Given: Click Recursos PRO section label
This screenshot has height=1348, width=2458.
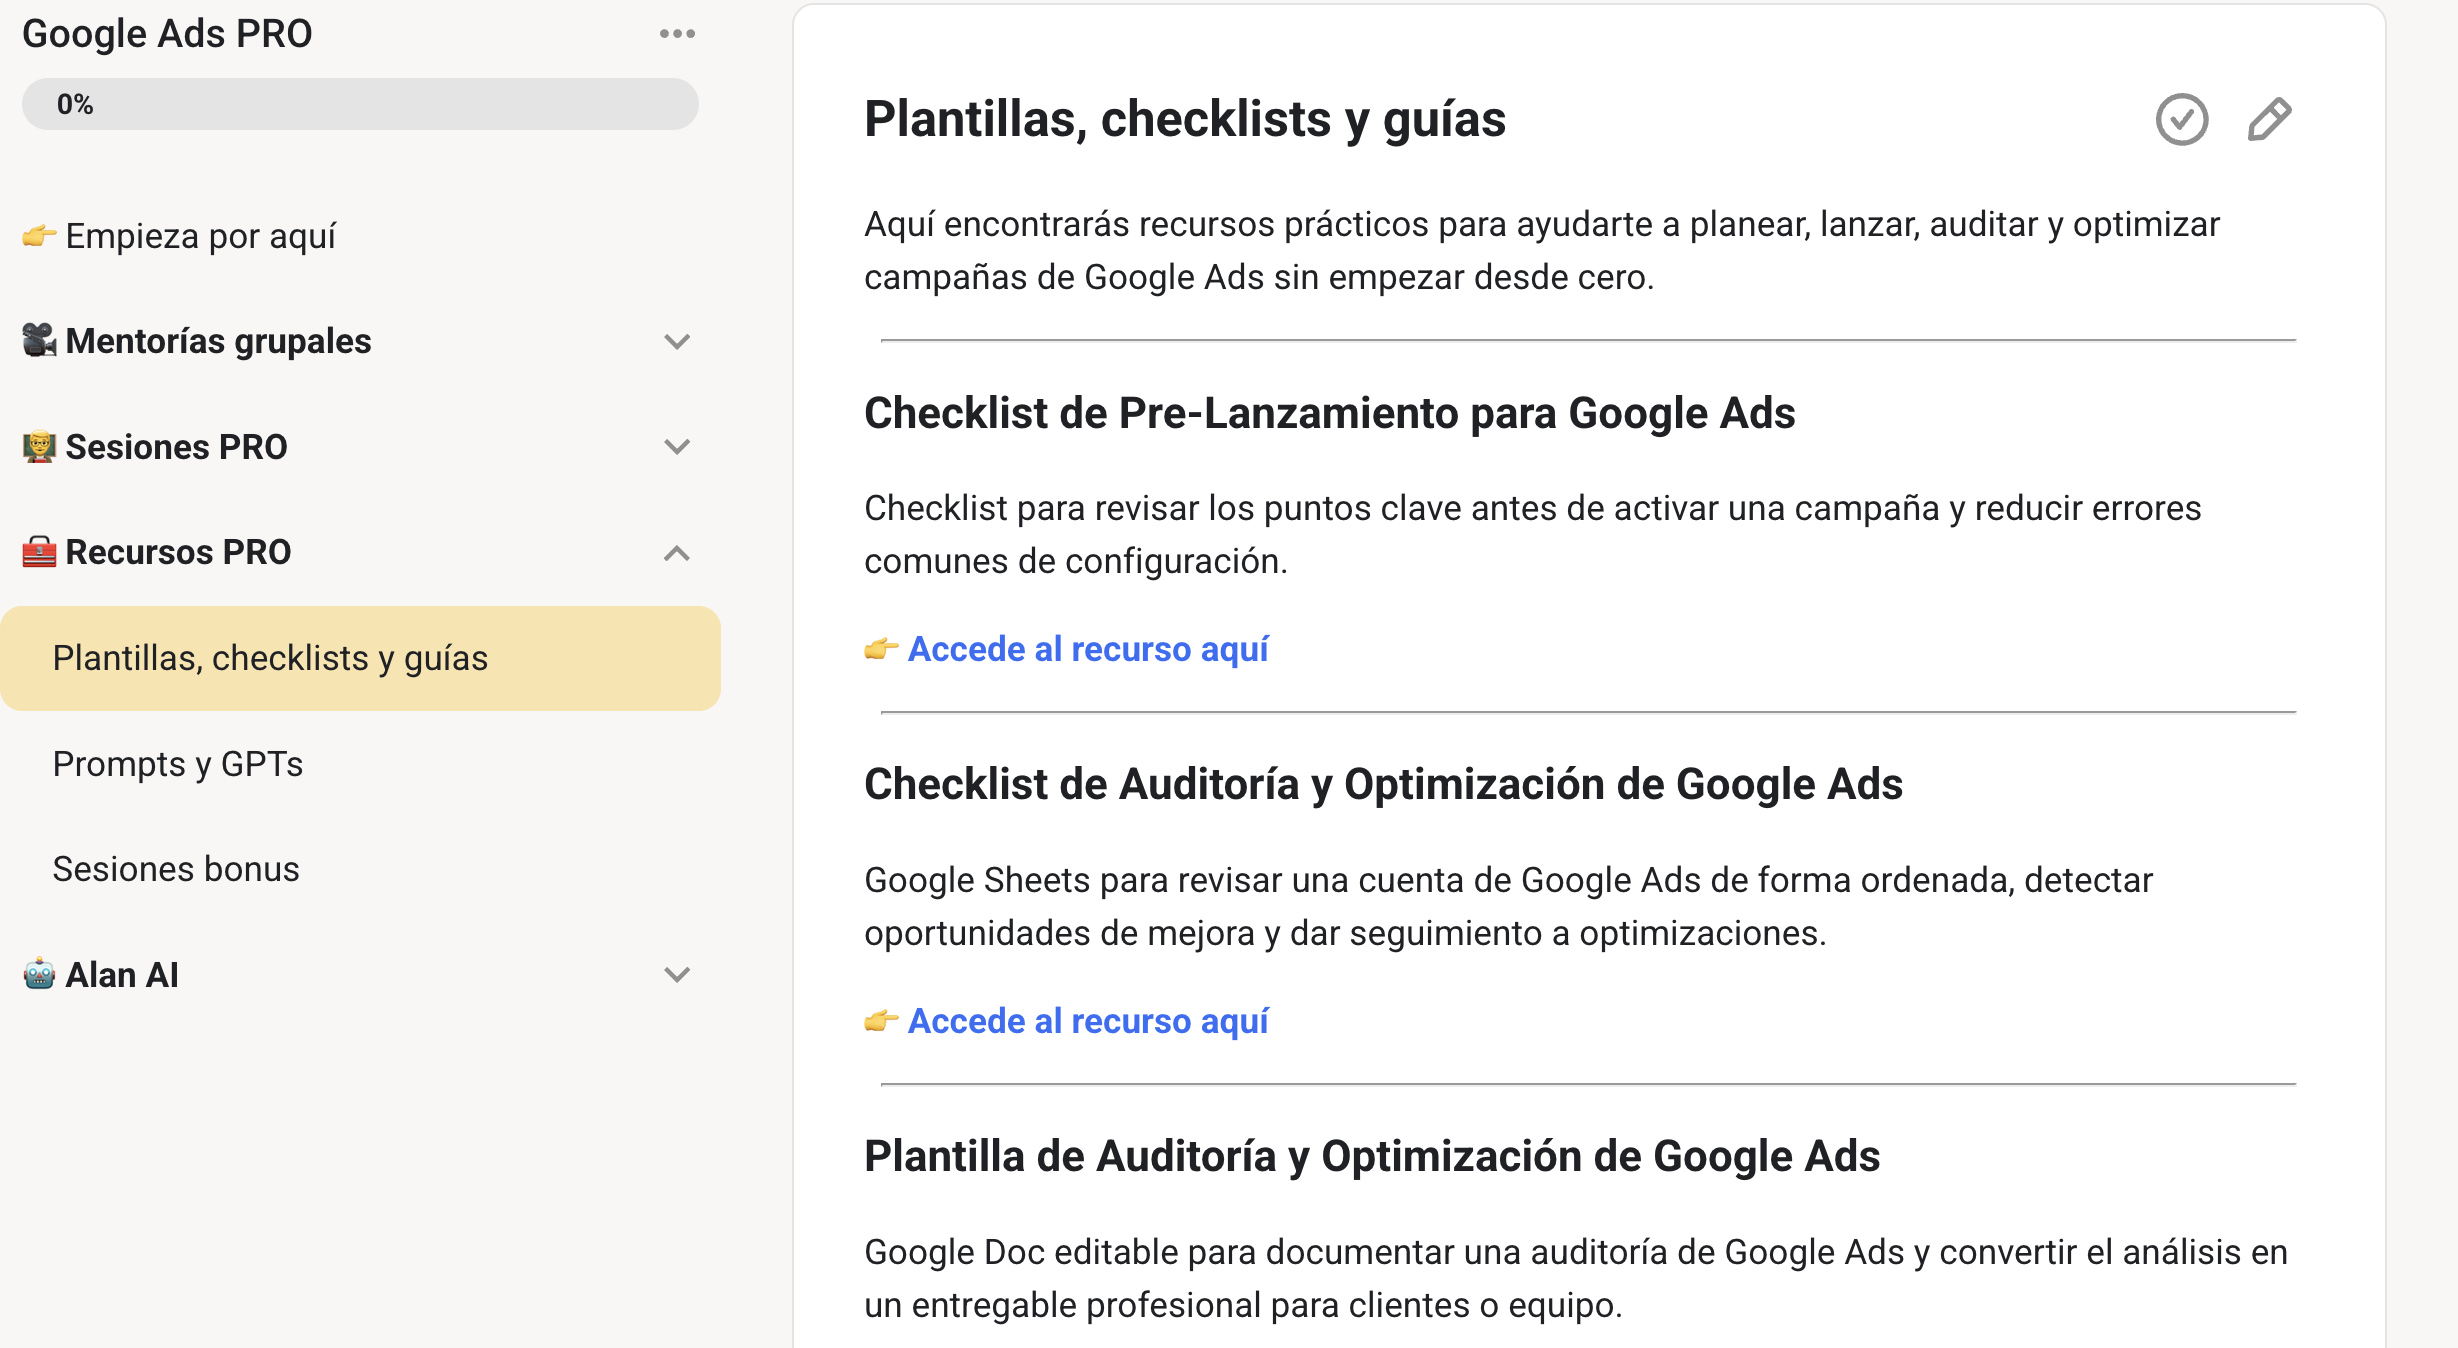Looking at the screenshot, I should 178,552.
